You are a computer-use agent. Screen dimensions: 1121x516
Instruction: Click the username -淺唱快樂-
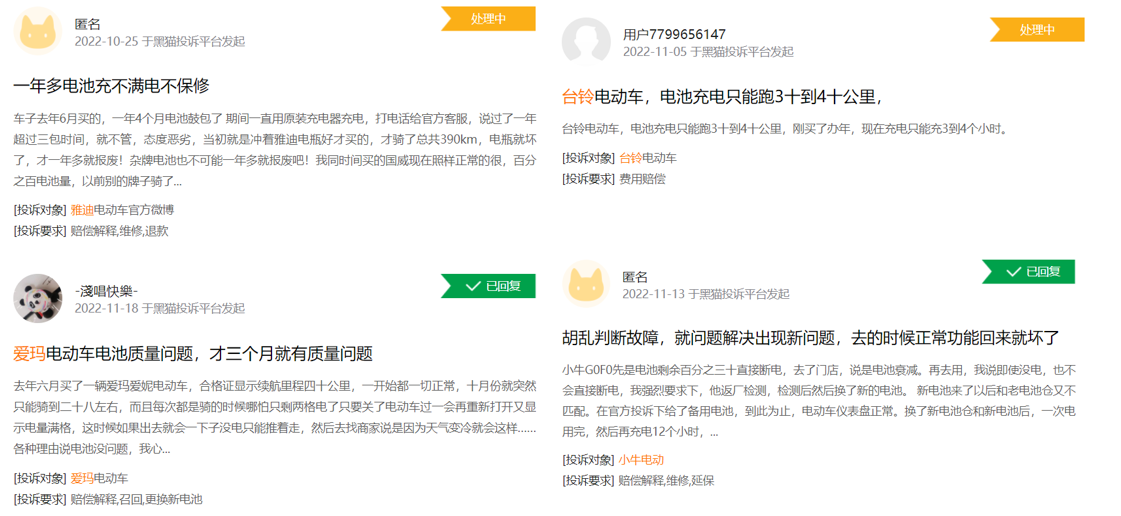point(106,291)
